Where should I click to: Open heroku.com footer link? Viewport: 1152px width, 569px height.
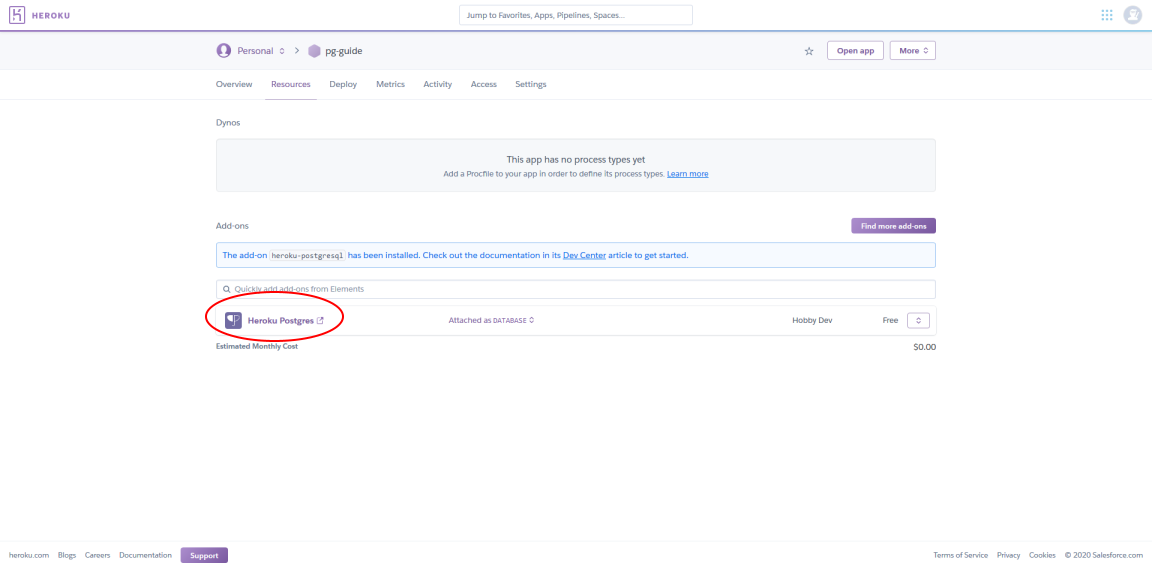29,555
